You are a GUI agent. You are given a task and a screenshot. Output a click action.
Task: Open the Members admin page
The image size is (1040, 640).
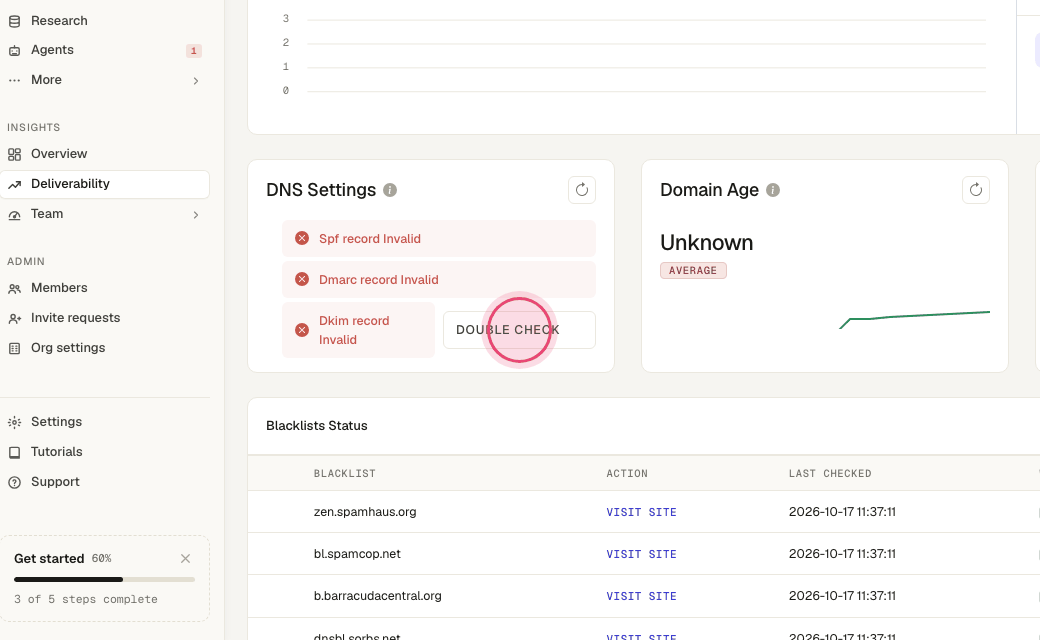click(x=59, y=288)
